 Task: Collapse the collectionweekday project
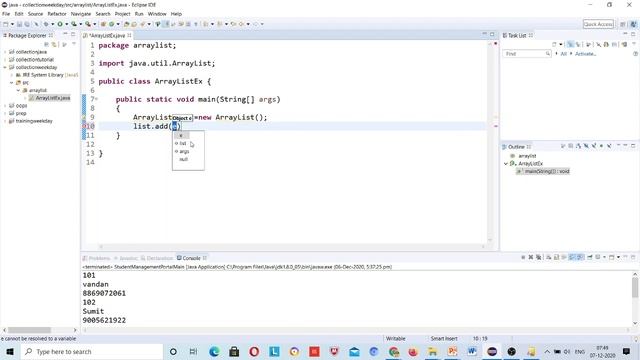coord(5,67)
